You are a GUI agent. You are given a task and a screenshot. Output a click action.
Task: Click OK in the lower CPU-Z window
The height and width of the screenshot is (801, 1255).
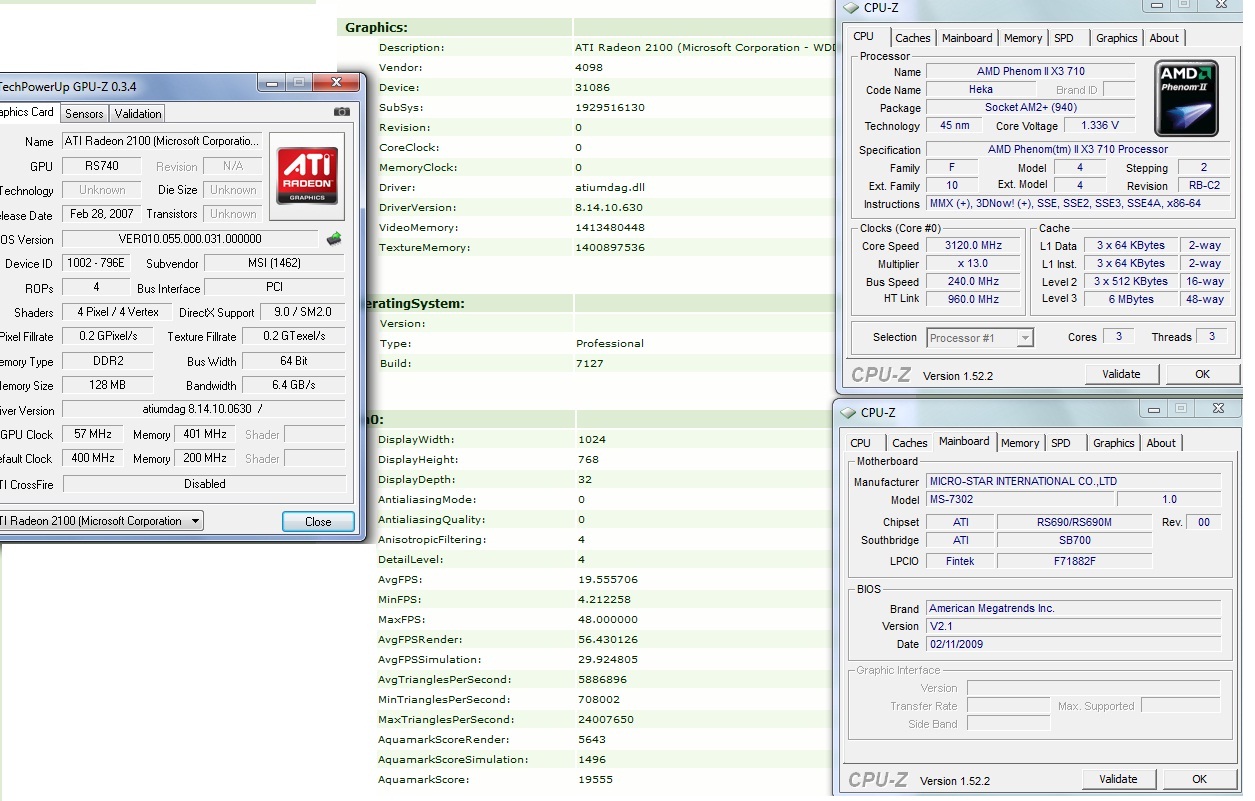pyautogui.click(x=1199, y=779)
